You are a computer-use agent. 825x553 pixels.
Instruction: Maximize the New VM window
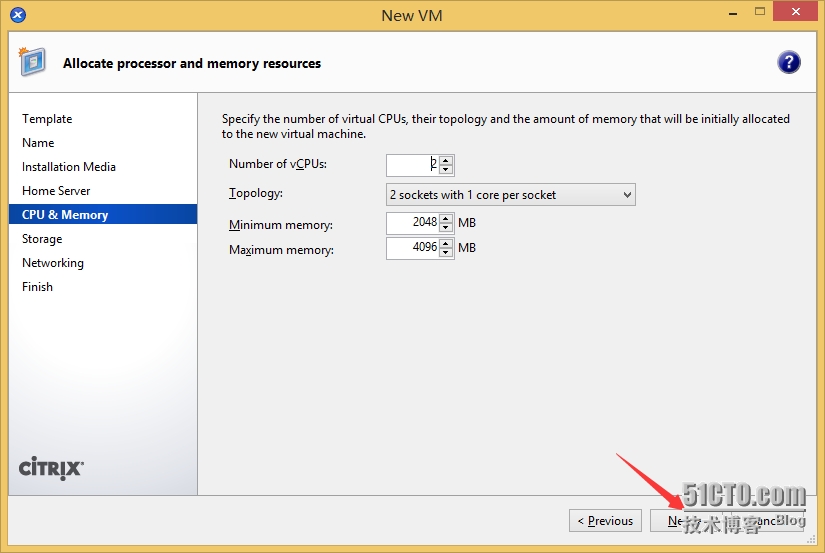point(760,12)
